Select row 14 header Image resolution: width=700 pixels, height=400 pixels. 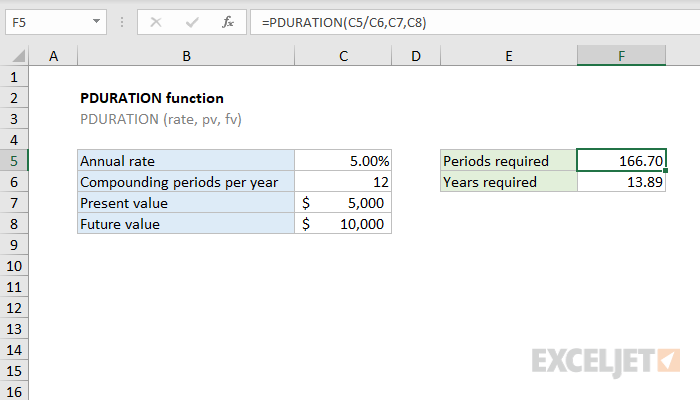[x=14, y=350]
